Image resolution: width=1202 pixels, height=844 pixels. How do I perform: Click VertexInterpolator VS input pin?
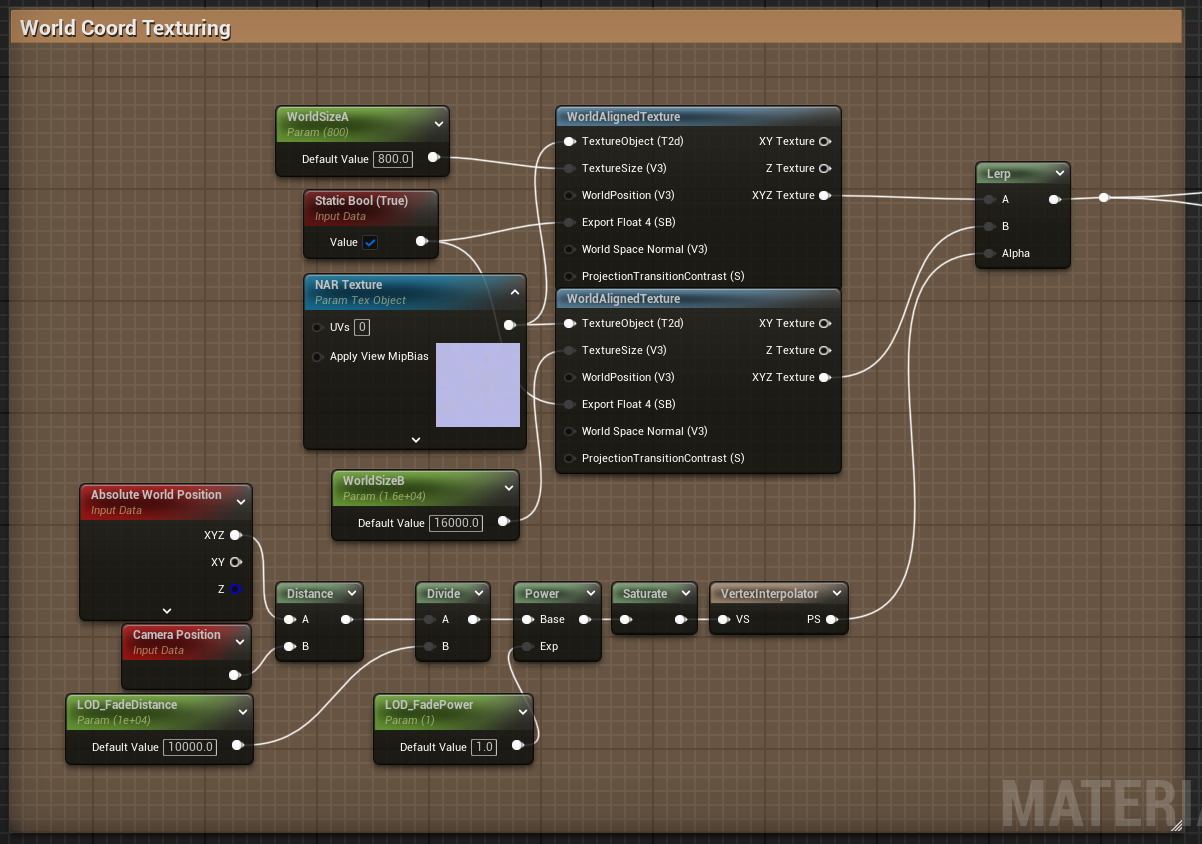coord(722,619)
